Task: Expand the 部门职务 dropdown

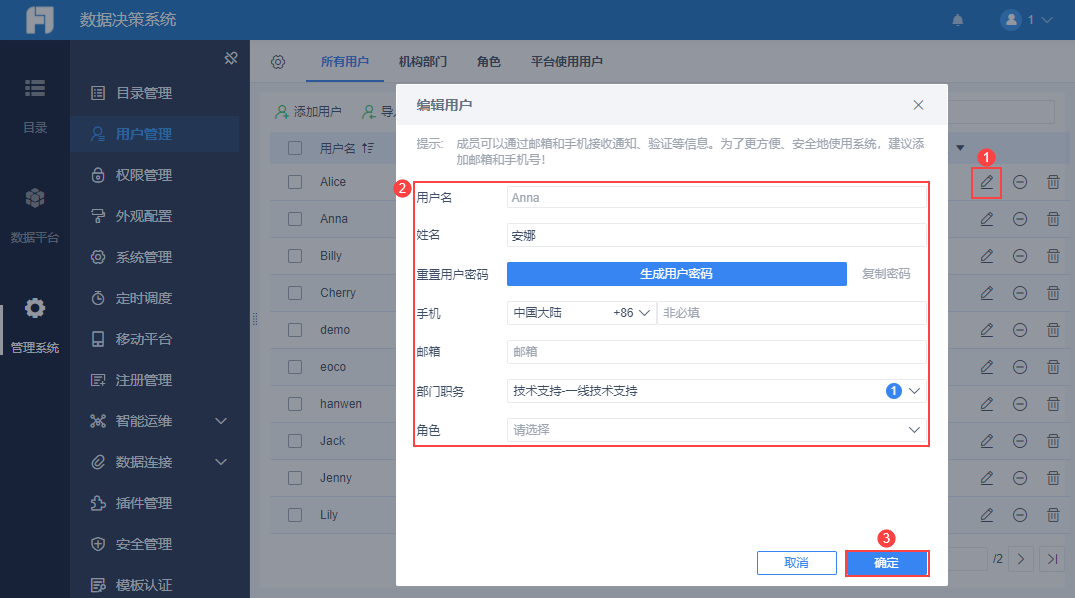Action: click(914, 391)
